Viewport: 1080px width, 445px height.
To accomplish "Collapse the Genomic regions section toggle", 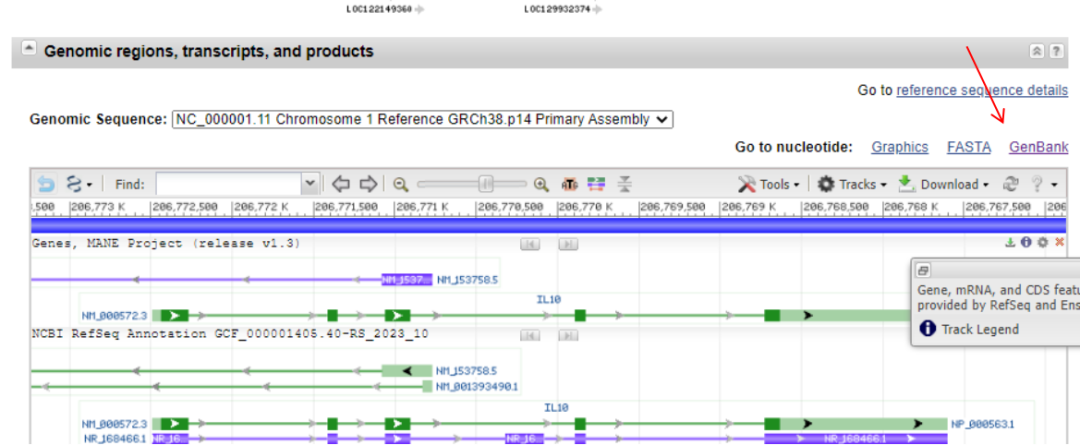I will [28, 50].
